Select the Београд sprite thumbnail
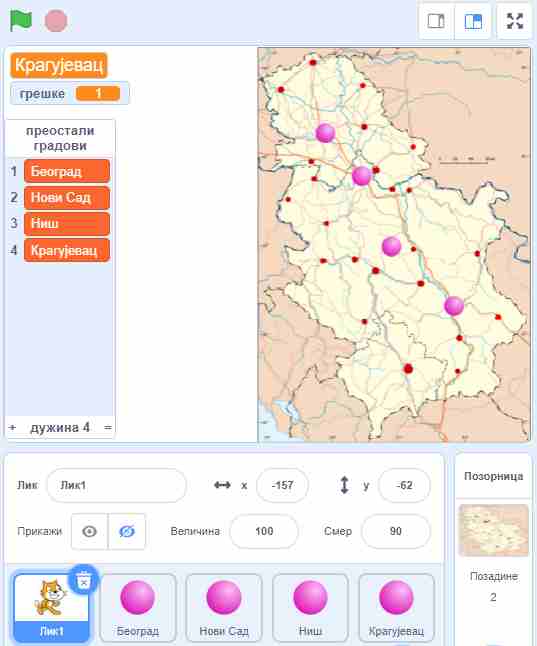The height and width of the screenshot is (646, 537). click(137, 607)
